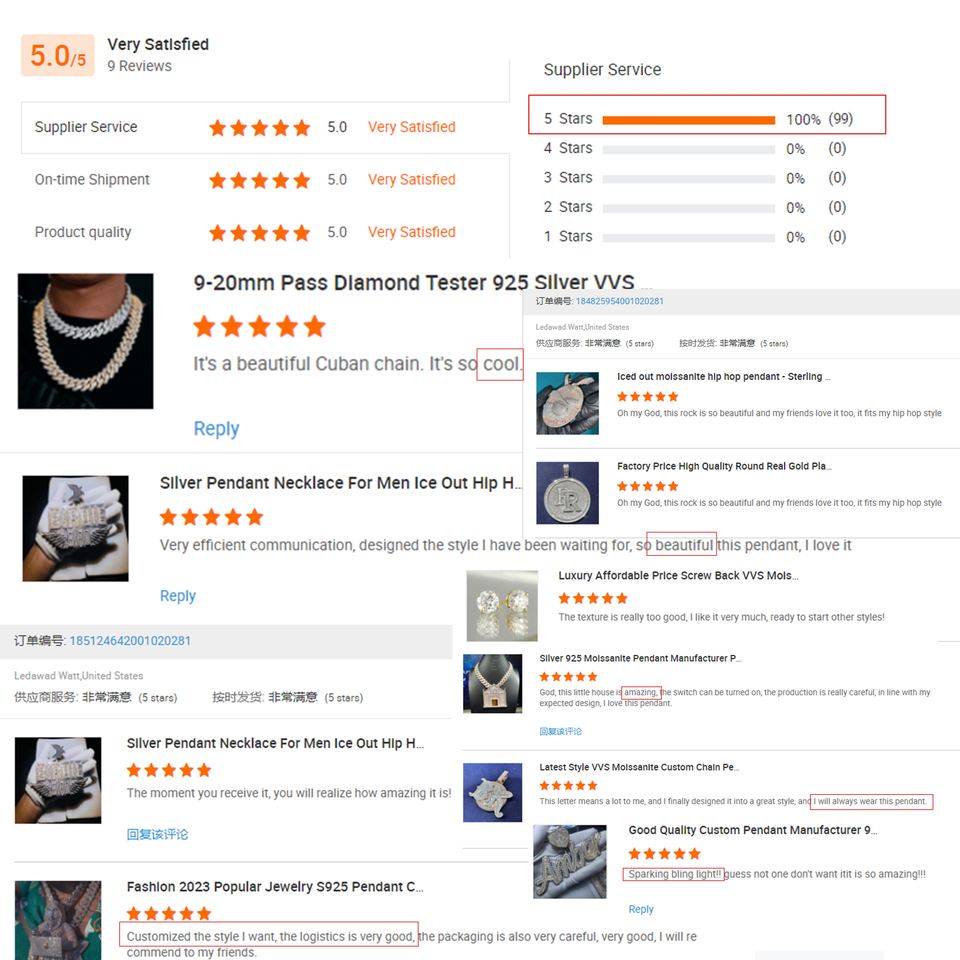This screenshot has height=960, width=960.
Task: Click the On-time Shipment rating row
Action: point(266,180)
